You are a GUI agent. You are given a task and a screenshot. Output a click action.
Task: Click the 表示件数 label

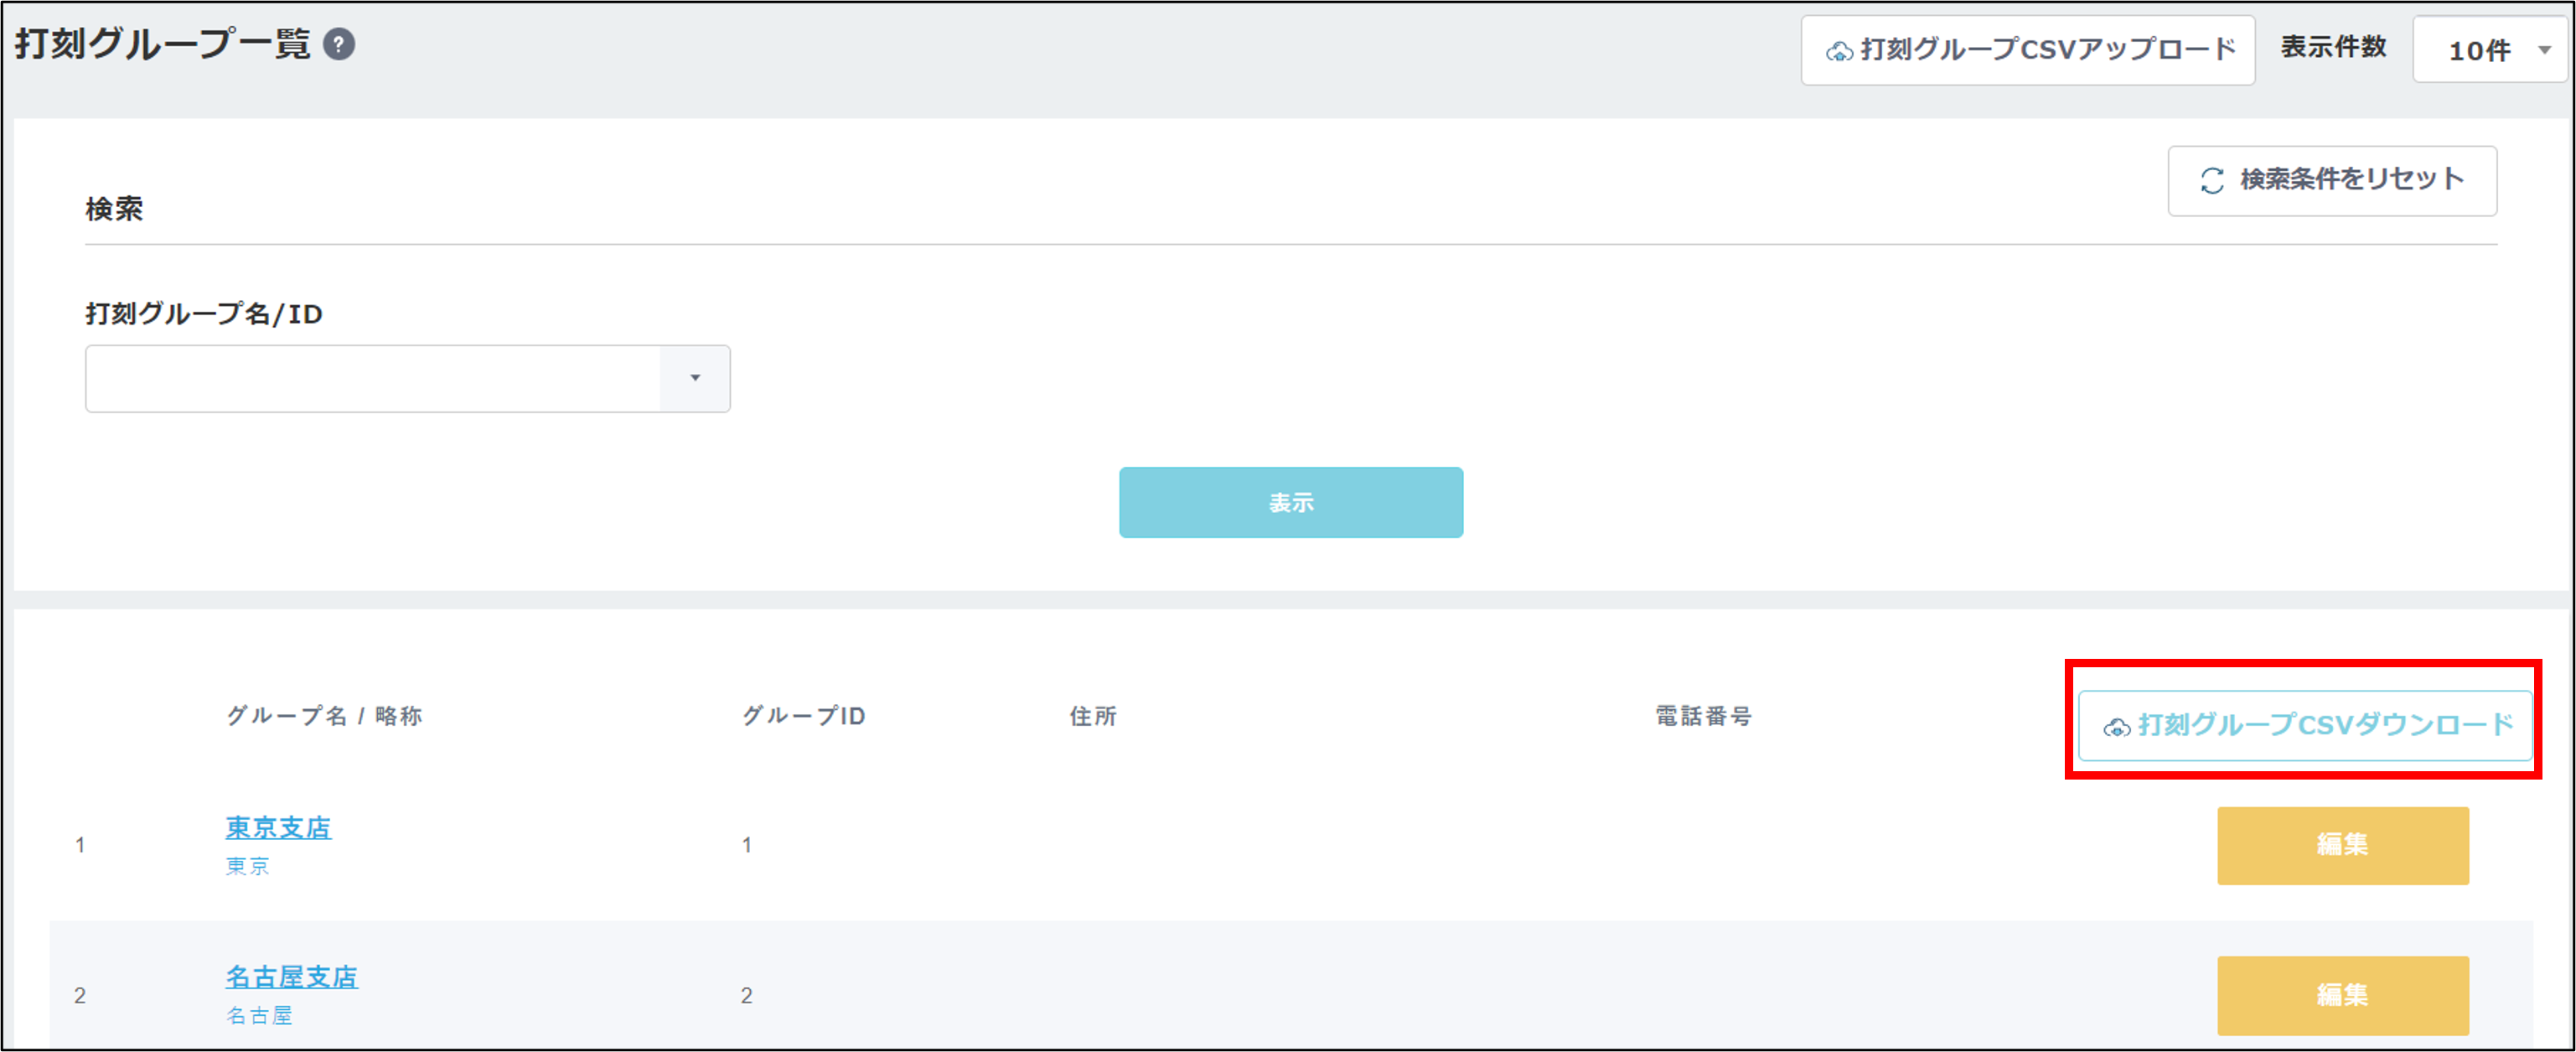click(2332, 47)
